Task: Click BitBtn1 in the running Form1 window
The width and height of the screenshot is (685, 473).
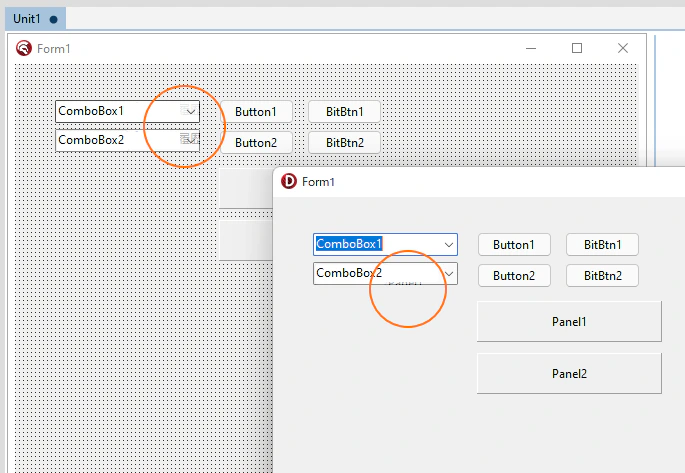Action: 602,245
